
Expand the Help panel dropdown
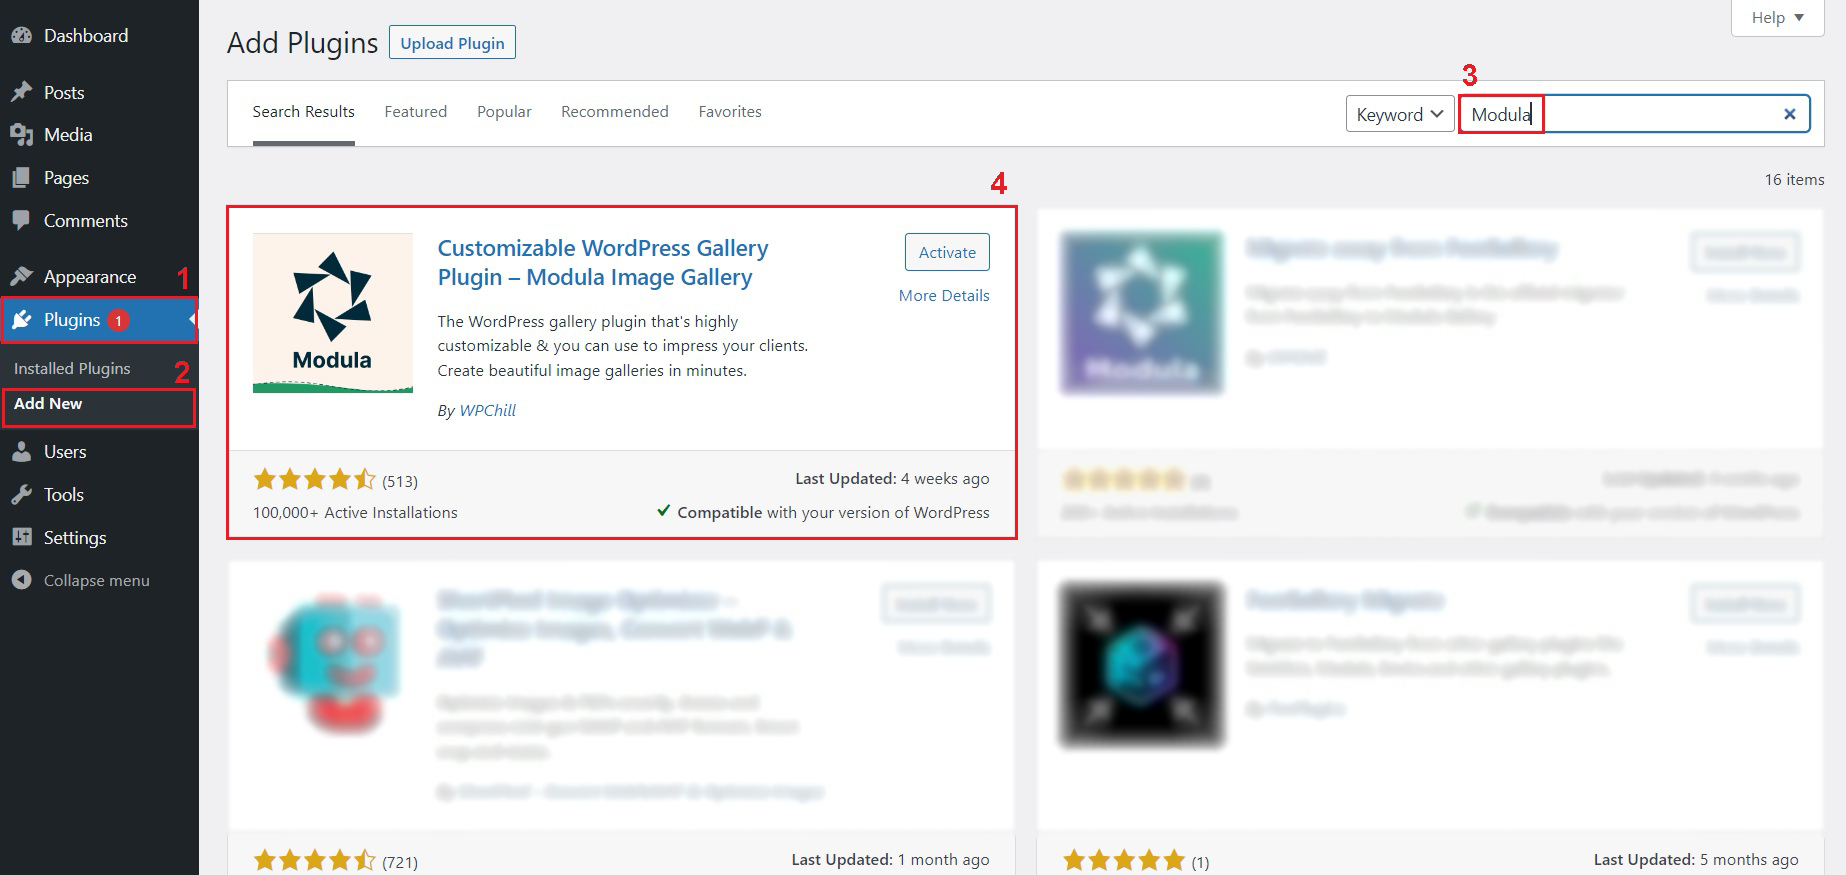tap(1777, 18)
